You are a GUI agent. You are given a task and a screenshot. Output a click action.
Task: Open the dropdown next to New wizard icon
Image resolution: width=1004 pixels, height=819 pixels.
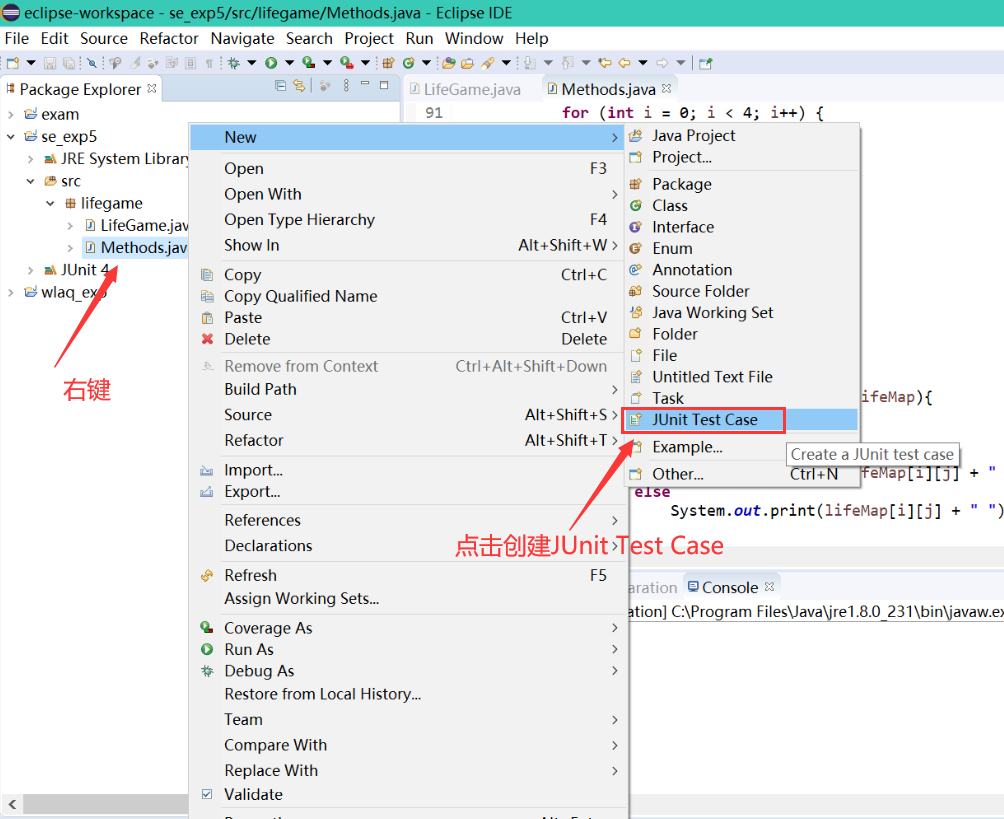pyautogui.click(x=30, y=63)
